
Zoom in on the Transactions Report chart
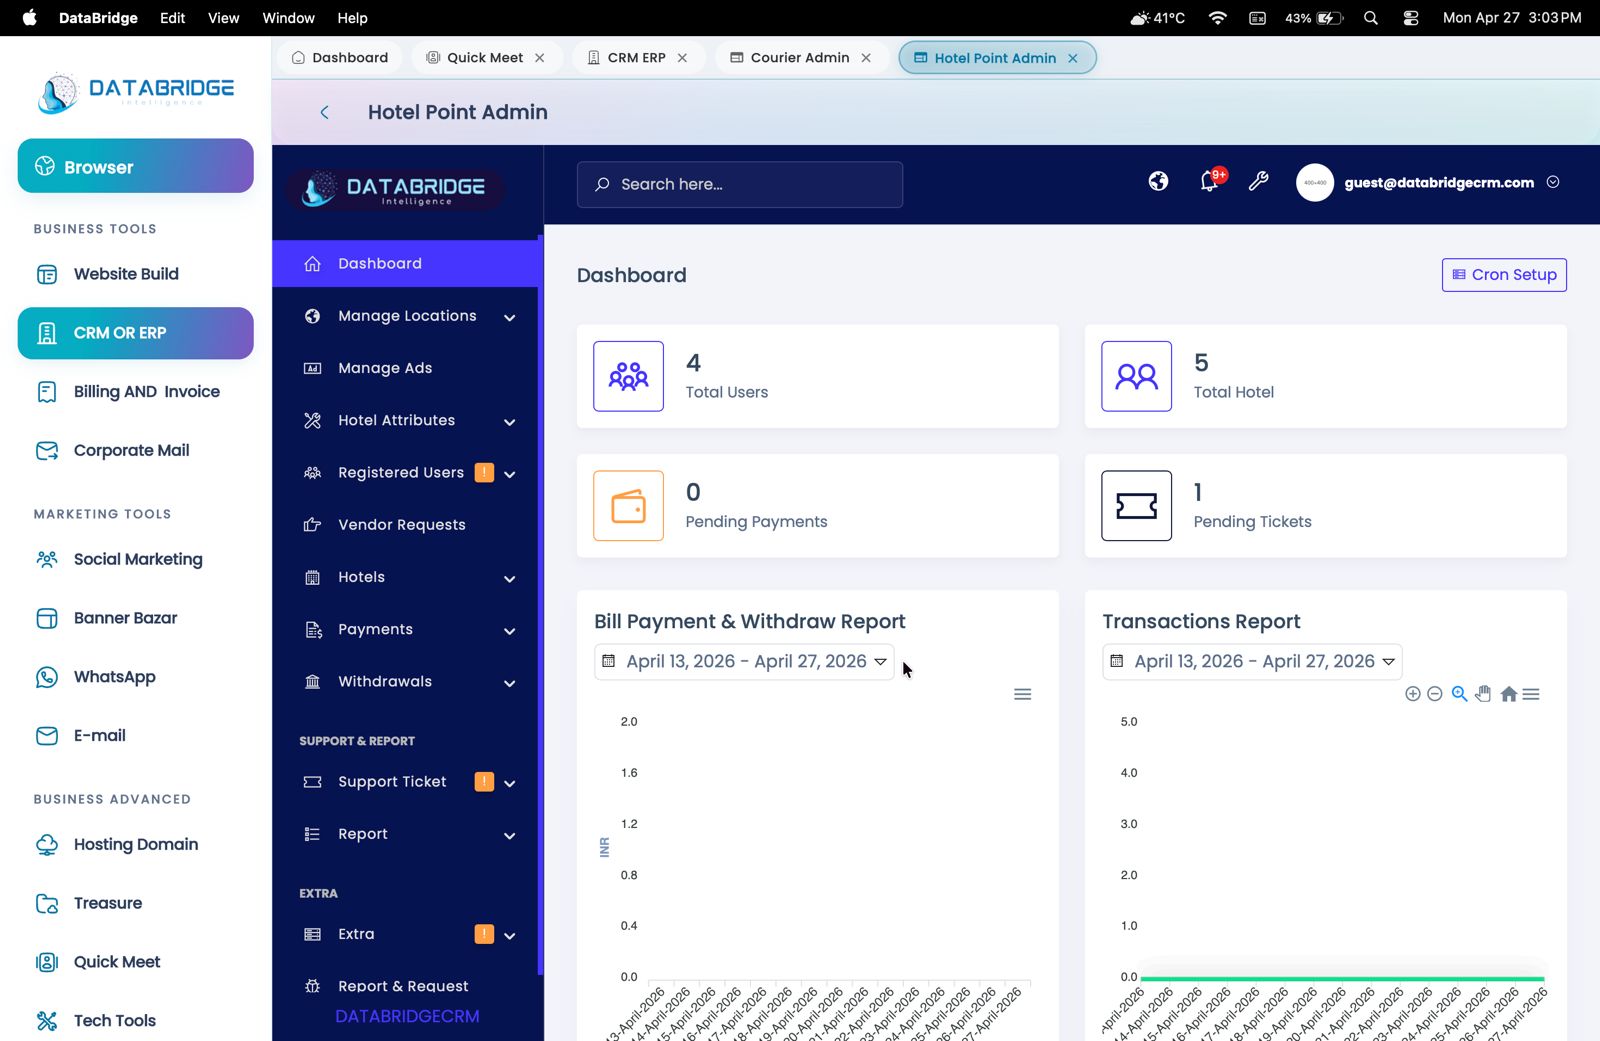point(1413,694)
